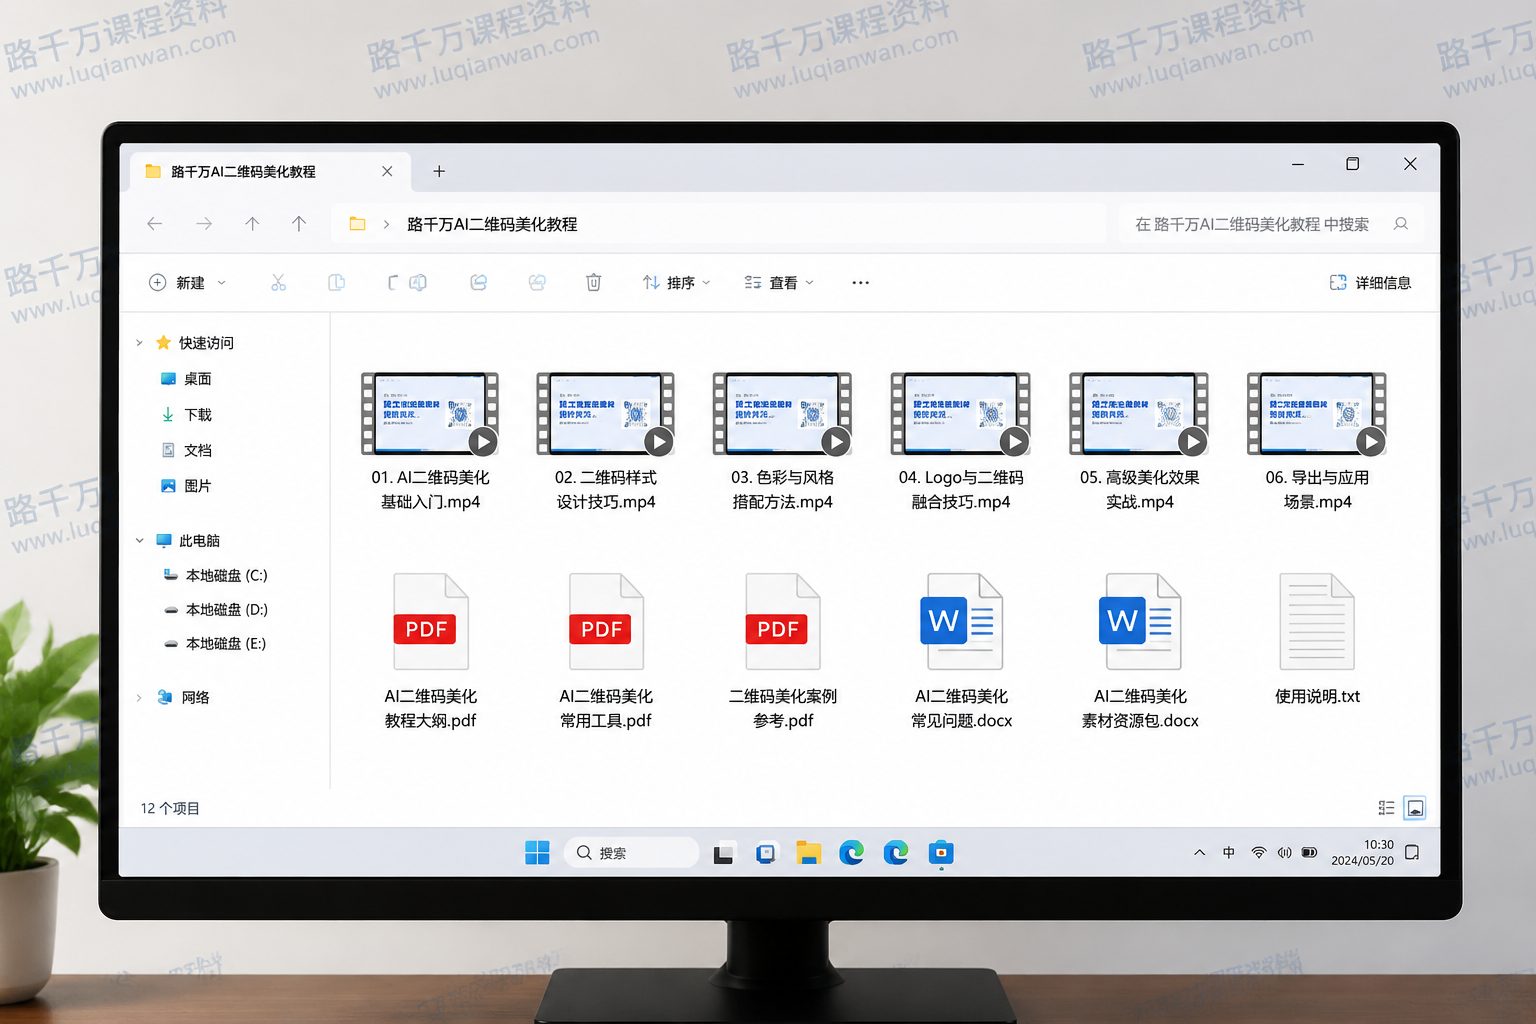Collapse the 此电脑 tree node

pyautogui.click(x=139, y=541)
